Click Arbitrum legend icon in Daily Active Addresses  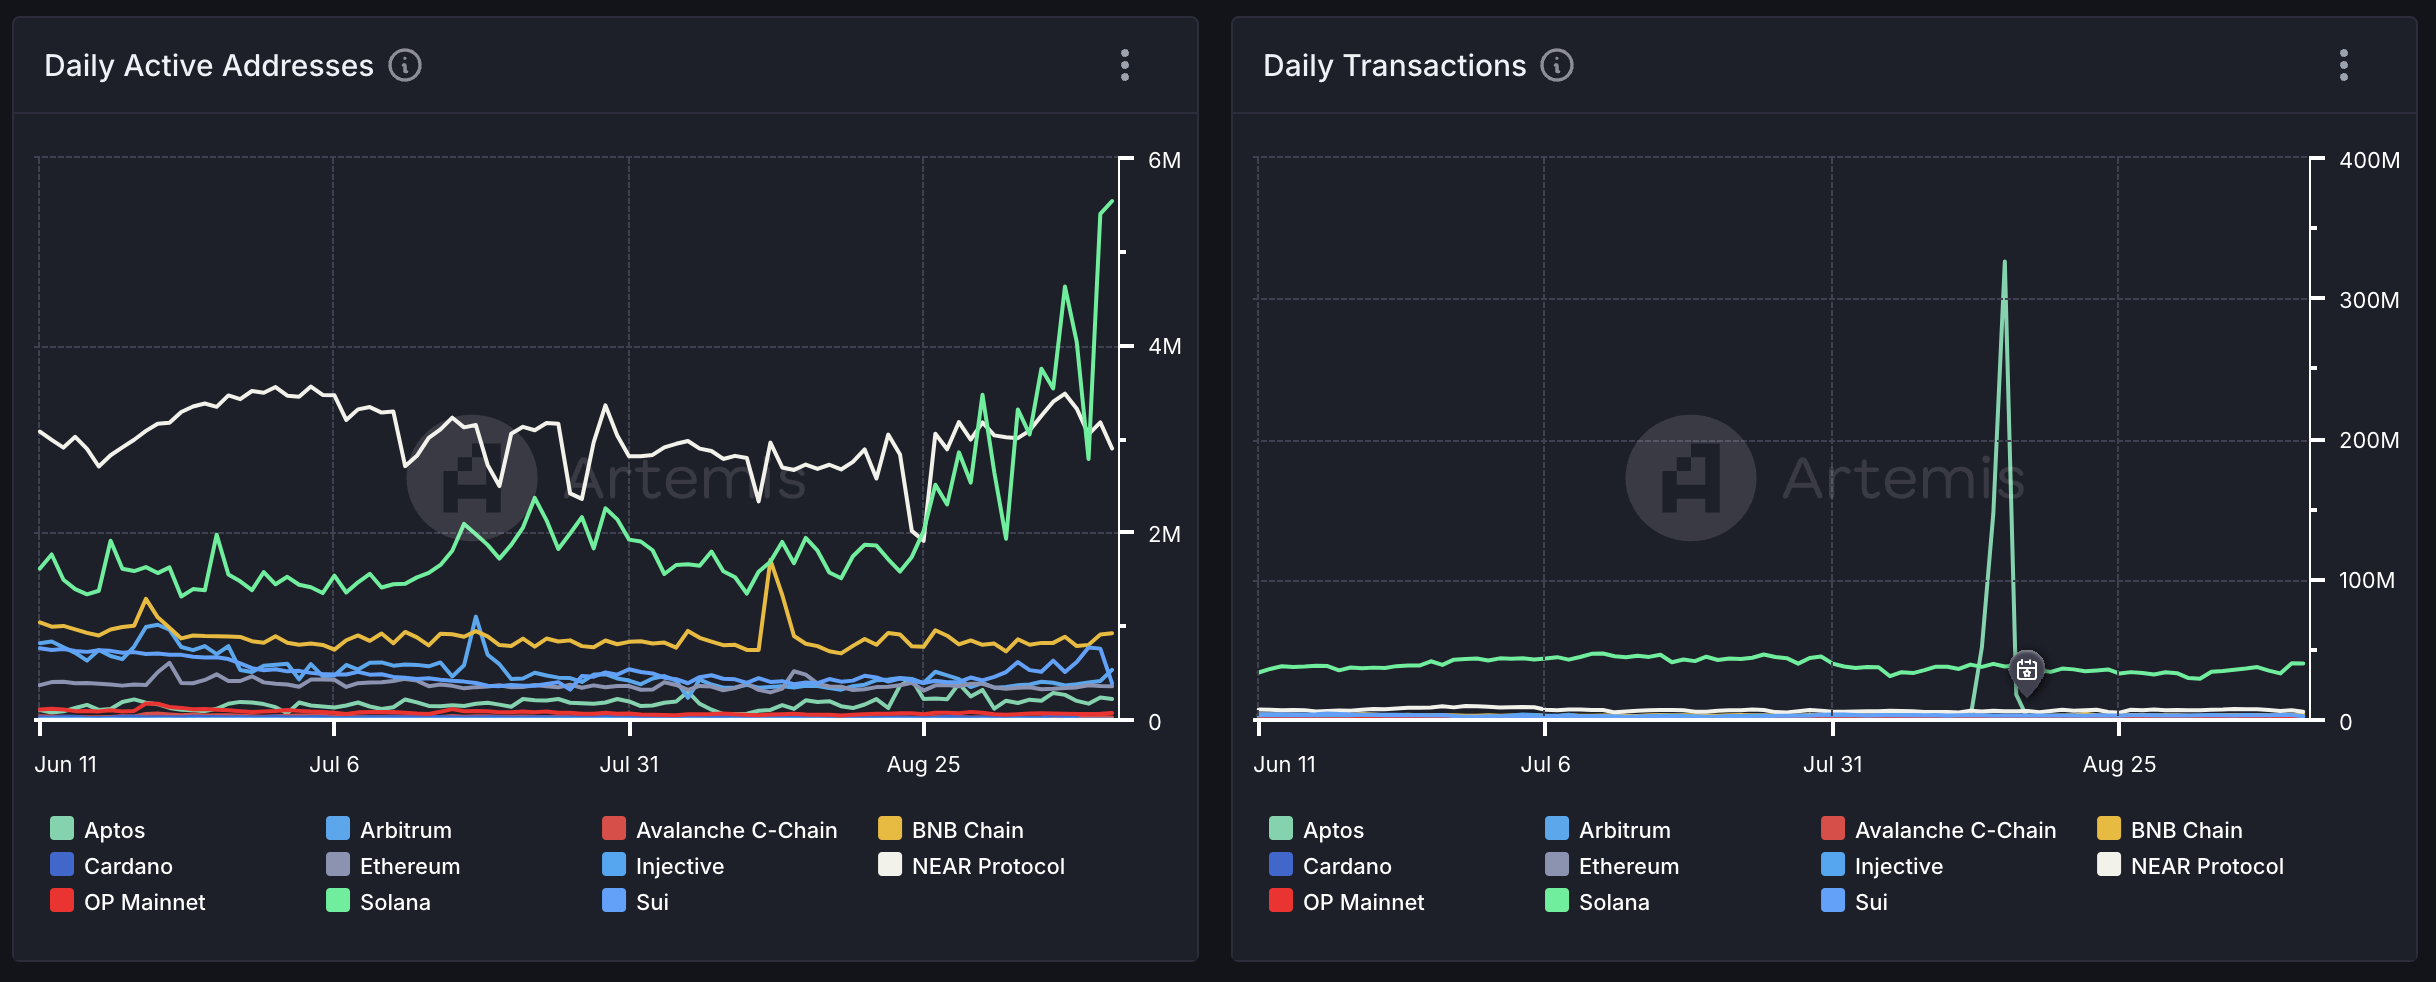(x=338, y=829)
